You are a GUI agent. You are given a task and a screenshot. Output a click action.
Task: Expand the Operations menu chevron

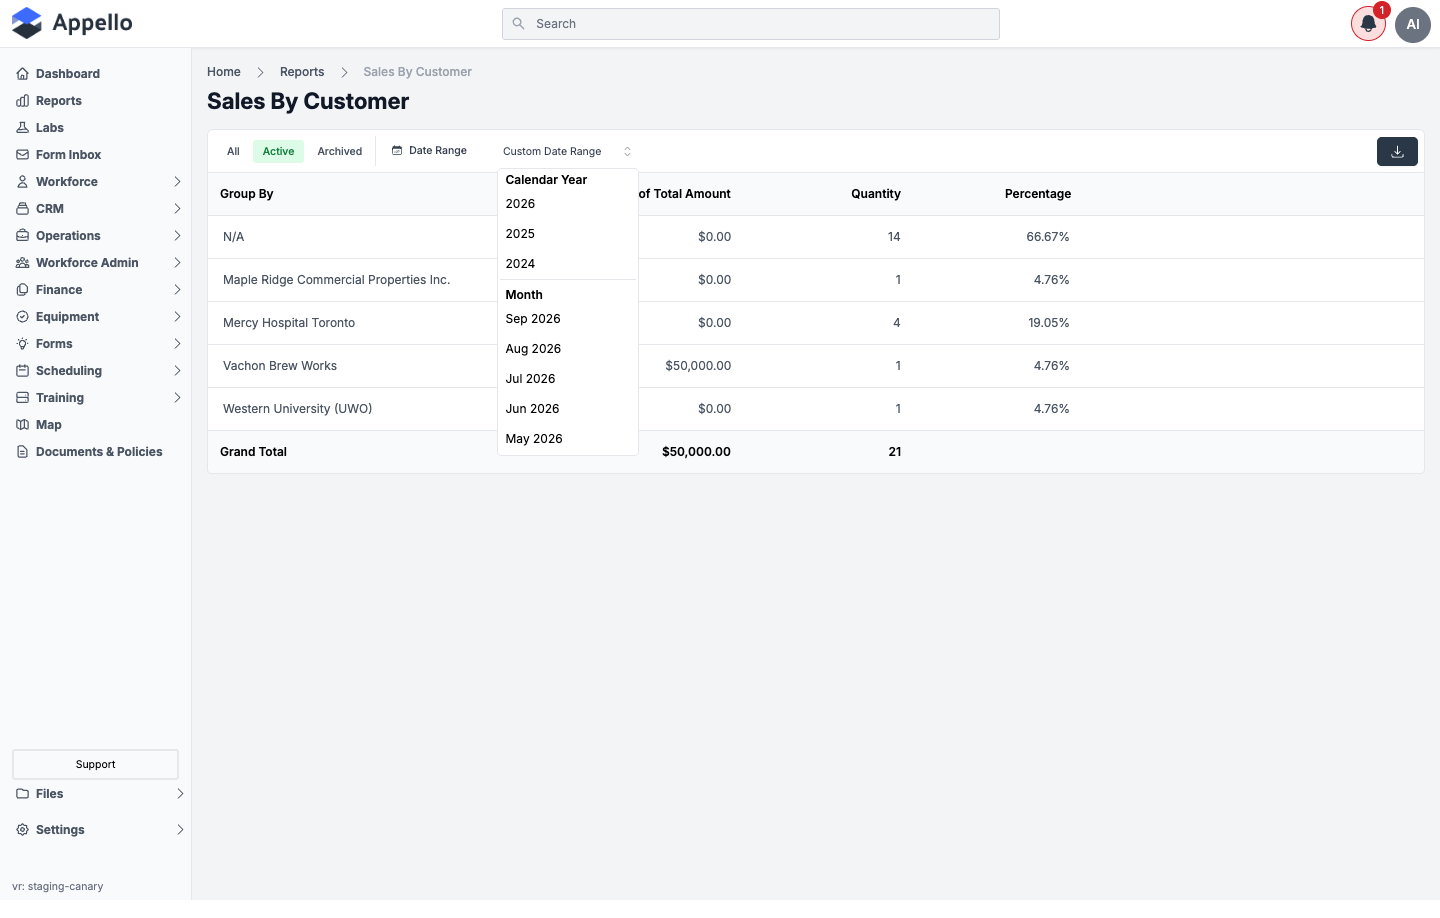point(177,236)
